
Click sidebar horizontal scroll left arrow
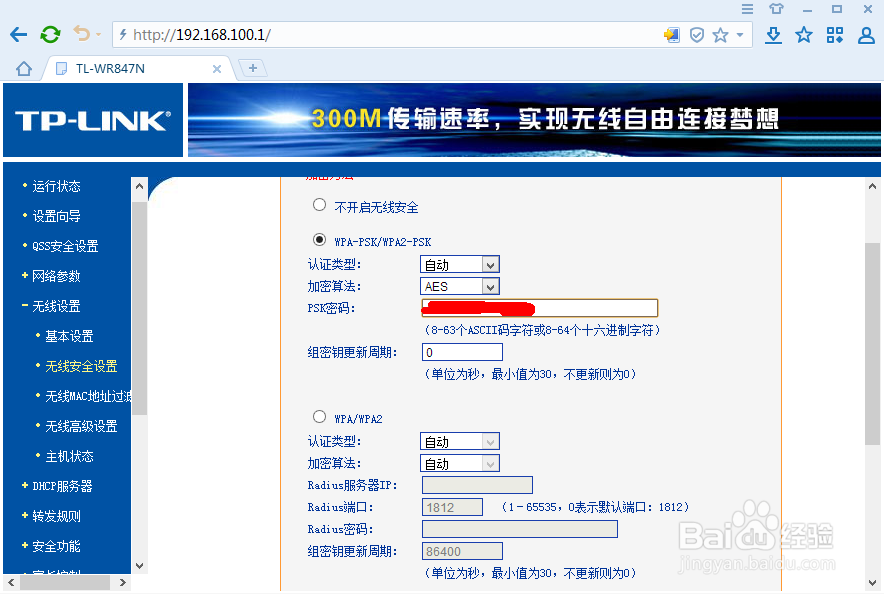(11, 583)
